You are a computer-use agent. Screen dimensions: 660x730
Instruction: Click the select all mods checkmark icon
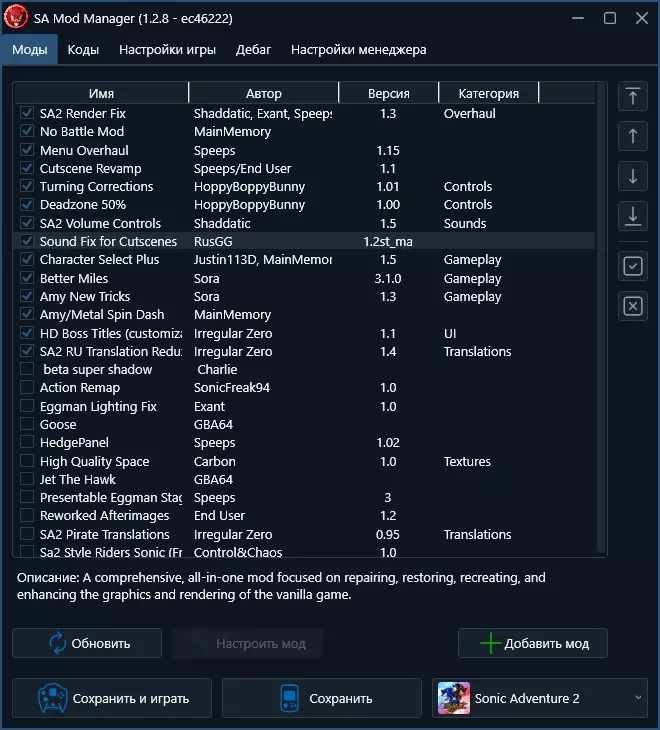click(x=633, y=266)
